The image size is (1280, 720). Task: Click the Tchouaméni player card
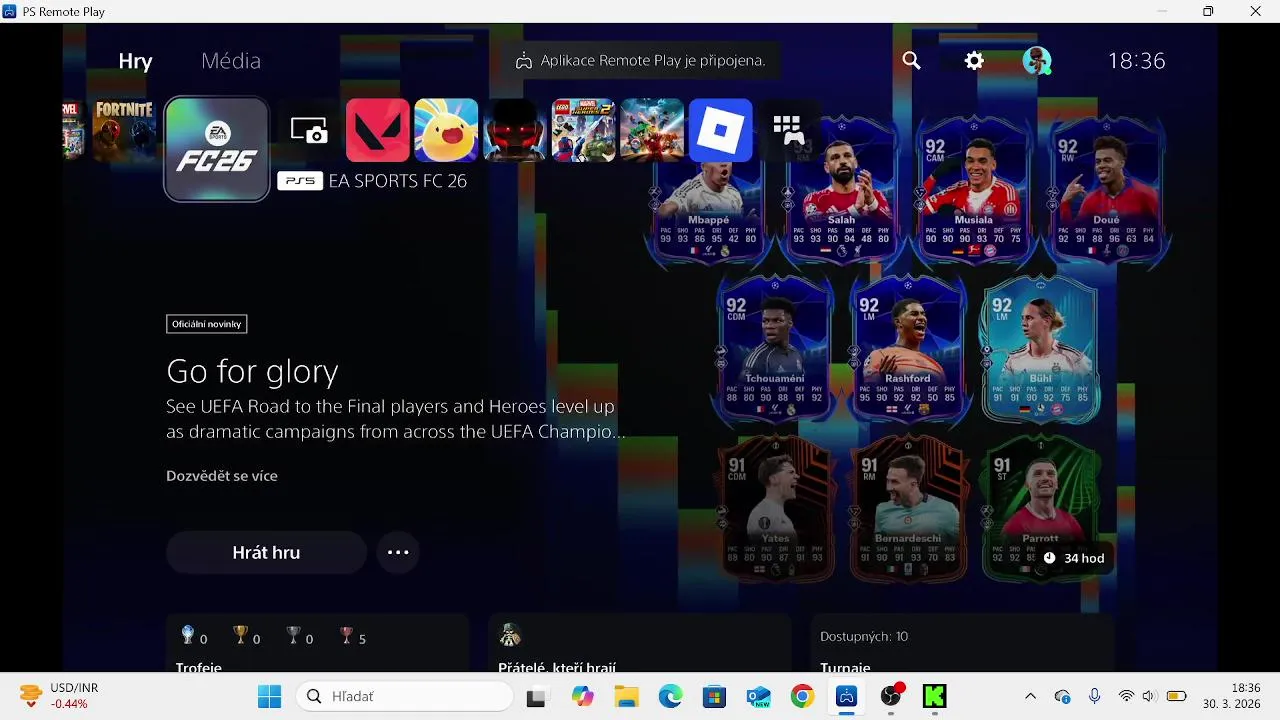[775, 348]
